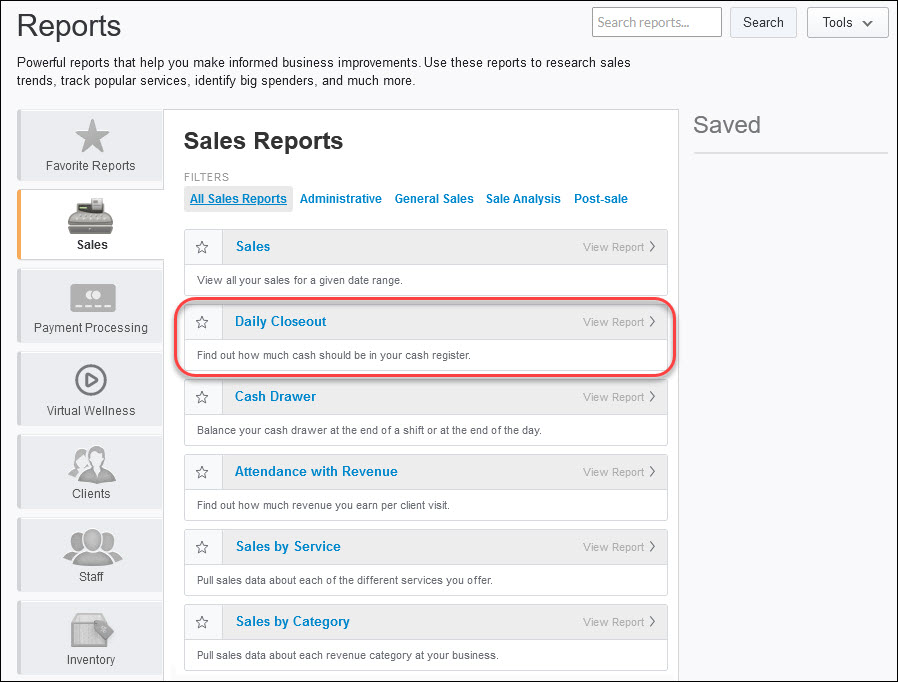Open the Tools dropdown menu
Screen dimensions: 898x682
click(x=847, y=23)
